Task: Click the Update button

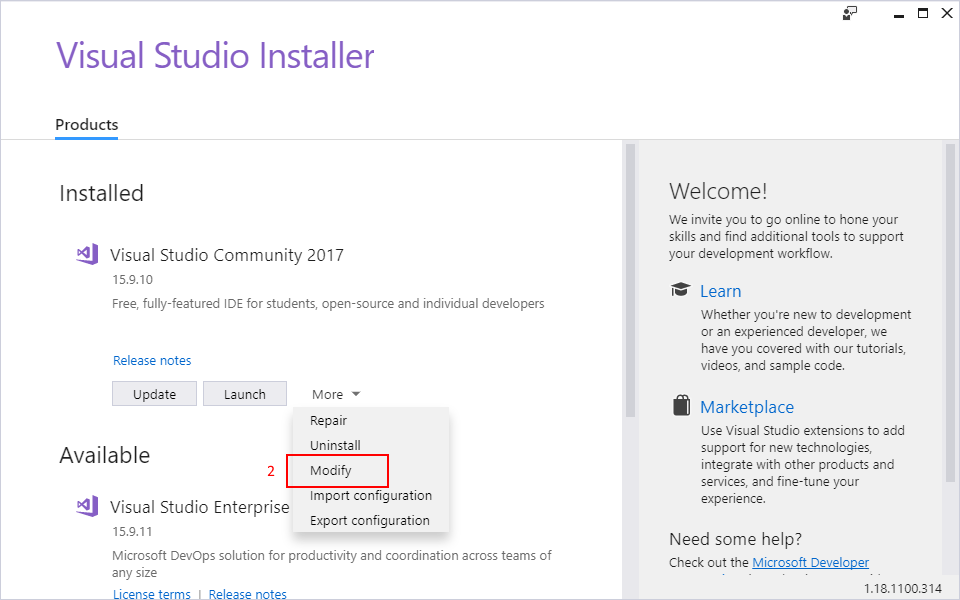Action: 154,394
